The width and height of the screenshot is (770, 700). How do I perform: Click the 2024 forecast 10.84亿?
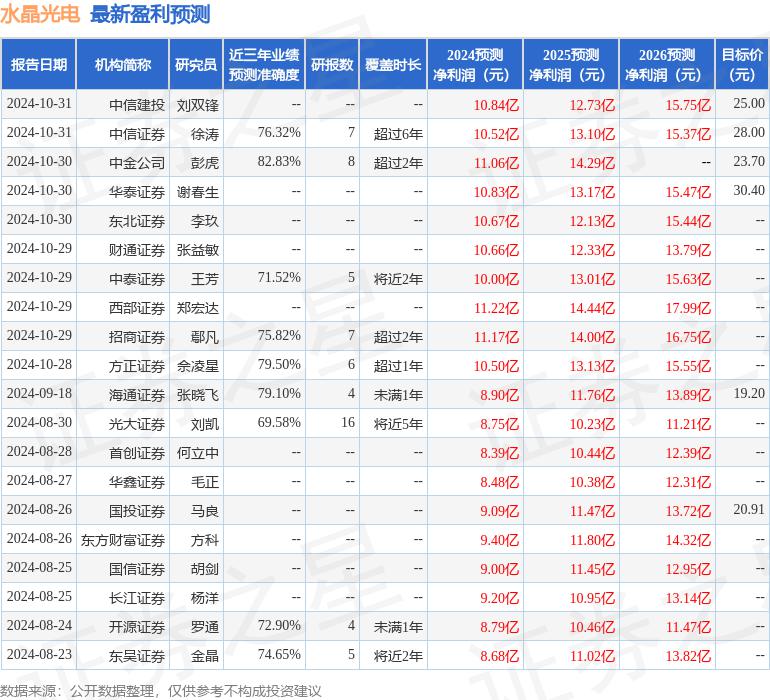pos(496,105)
